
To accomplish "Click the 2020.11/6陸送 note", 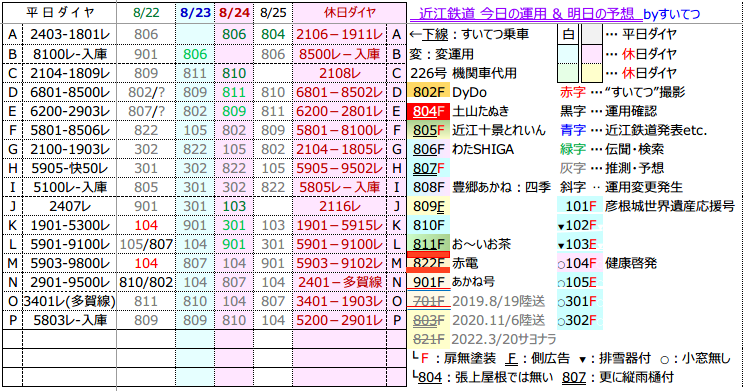I will tap(498, 320).
